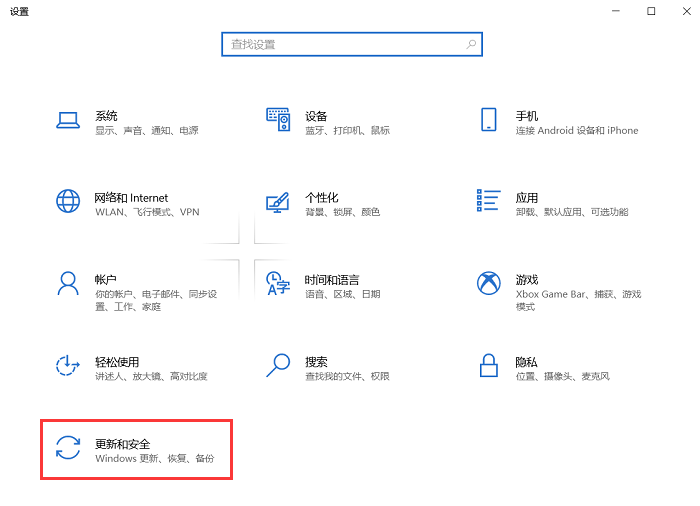Click description 背景、锁屏、颜色

coord(342,212)
